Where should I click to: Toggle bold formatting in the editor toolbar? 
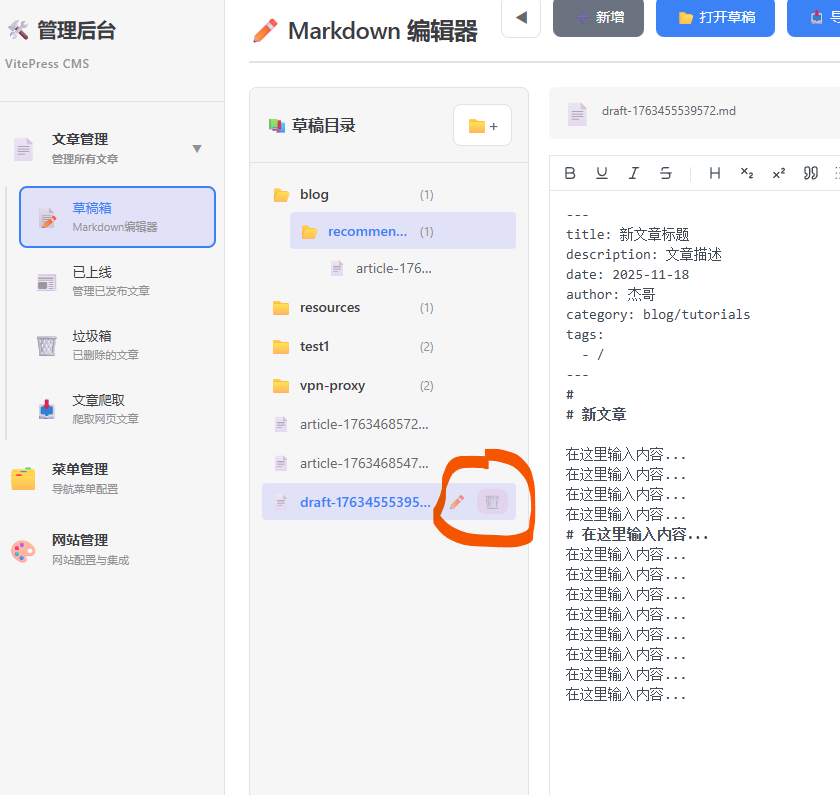tap(570, 172)
